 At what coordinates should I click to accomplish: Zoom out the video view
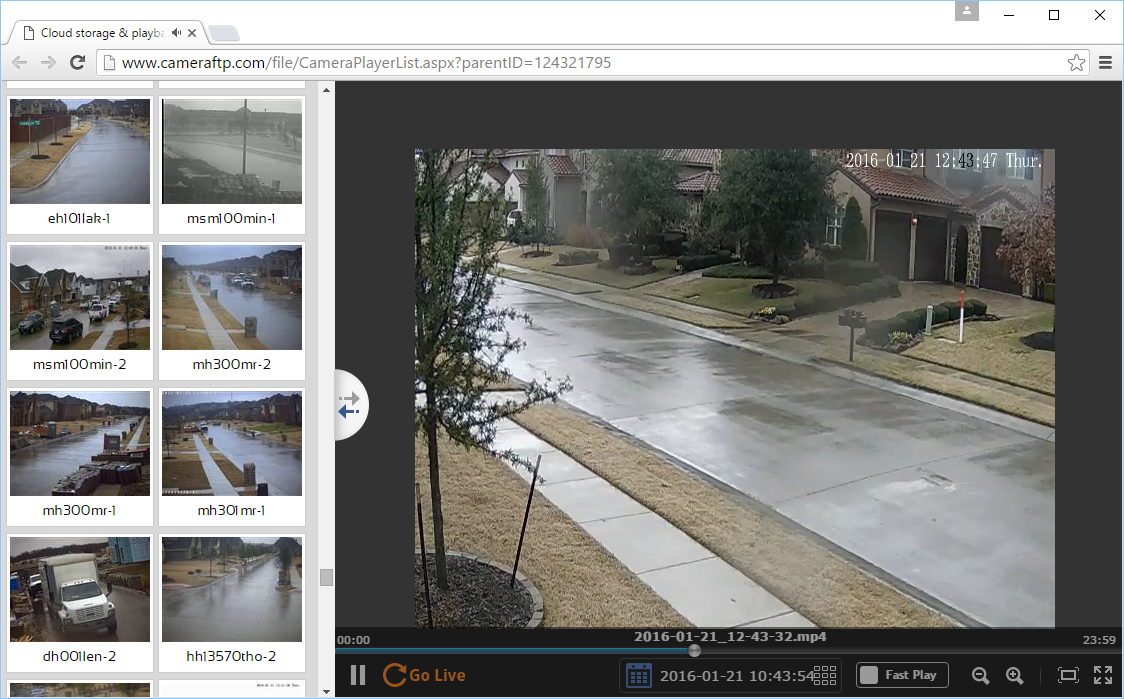click(980, 676)
